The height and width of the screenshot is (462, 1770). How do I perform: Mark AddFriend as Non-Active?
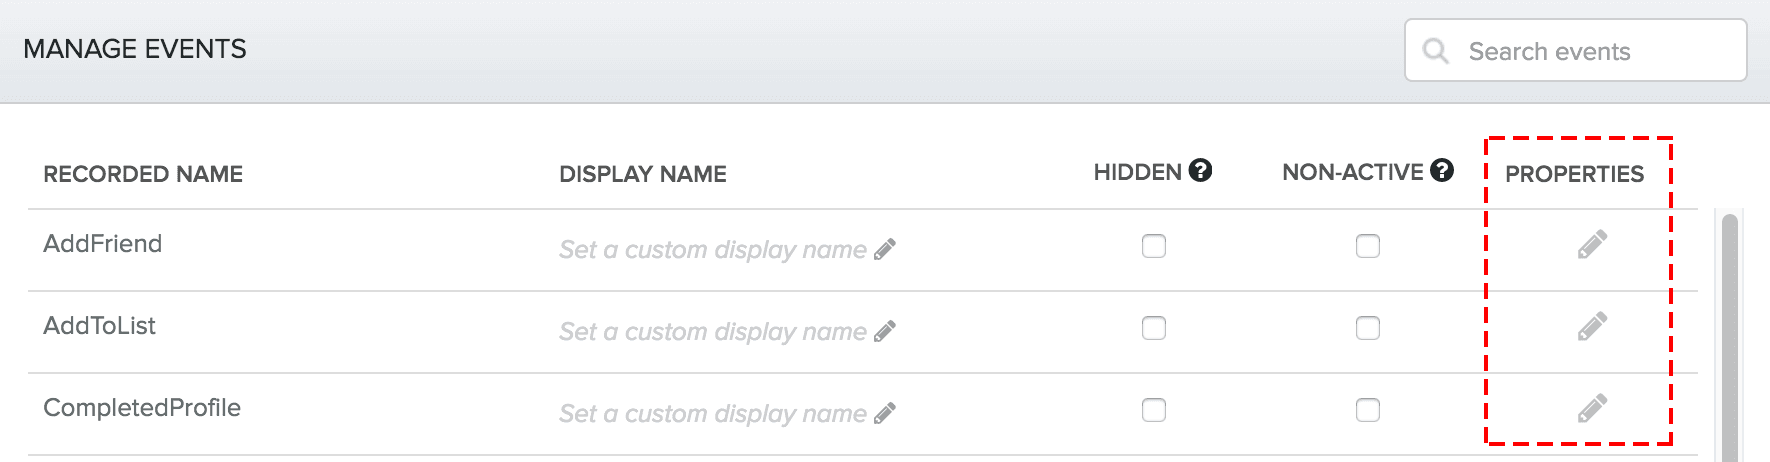tap(1367, 246)
